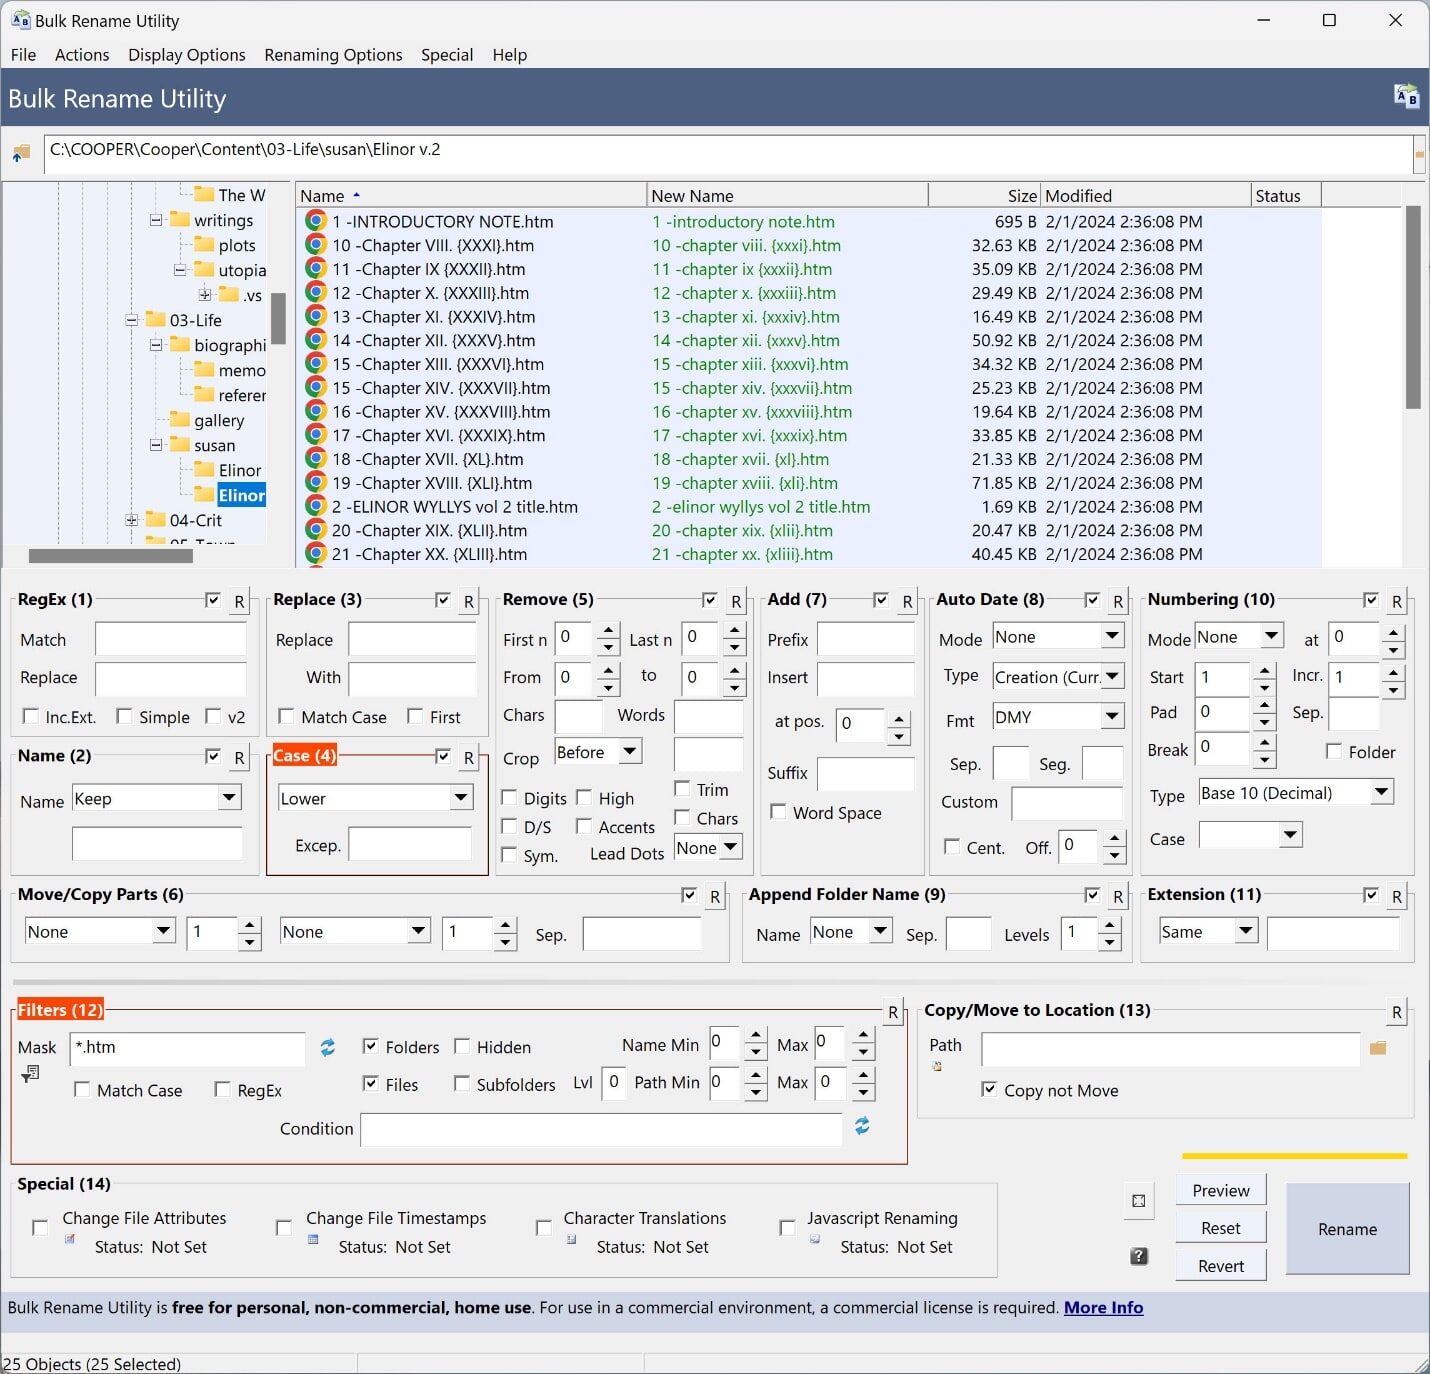Click the refresh icon next to the Mask field
This screenshot has width=1430, height=1374.
coord(327,1049)
